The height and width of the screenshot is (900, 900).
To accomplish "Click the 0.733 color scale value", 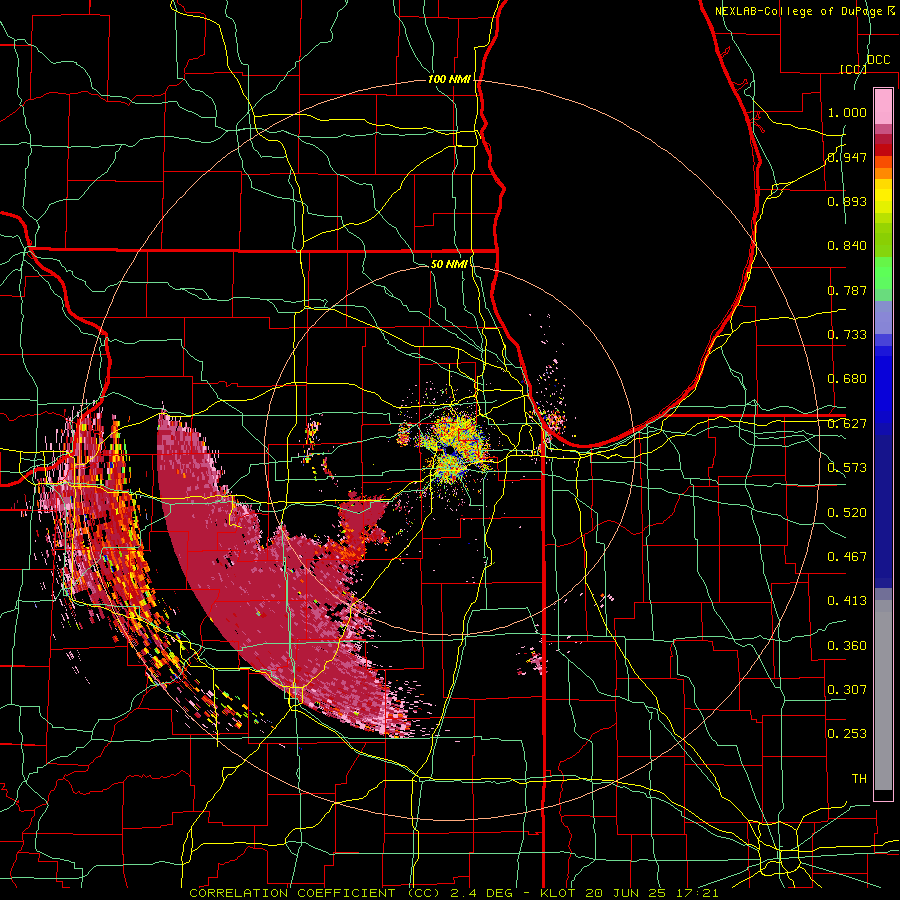I will coord(847,335).
